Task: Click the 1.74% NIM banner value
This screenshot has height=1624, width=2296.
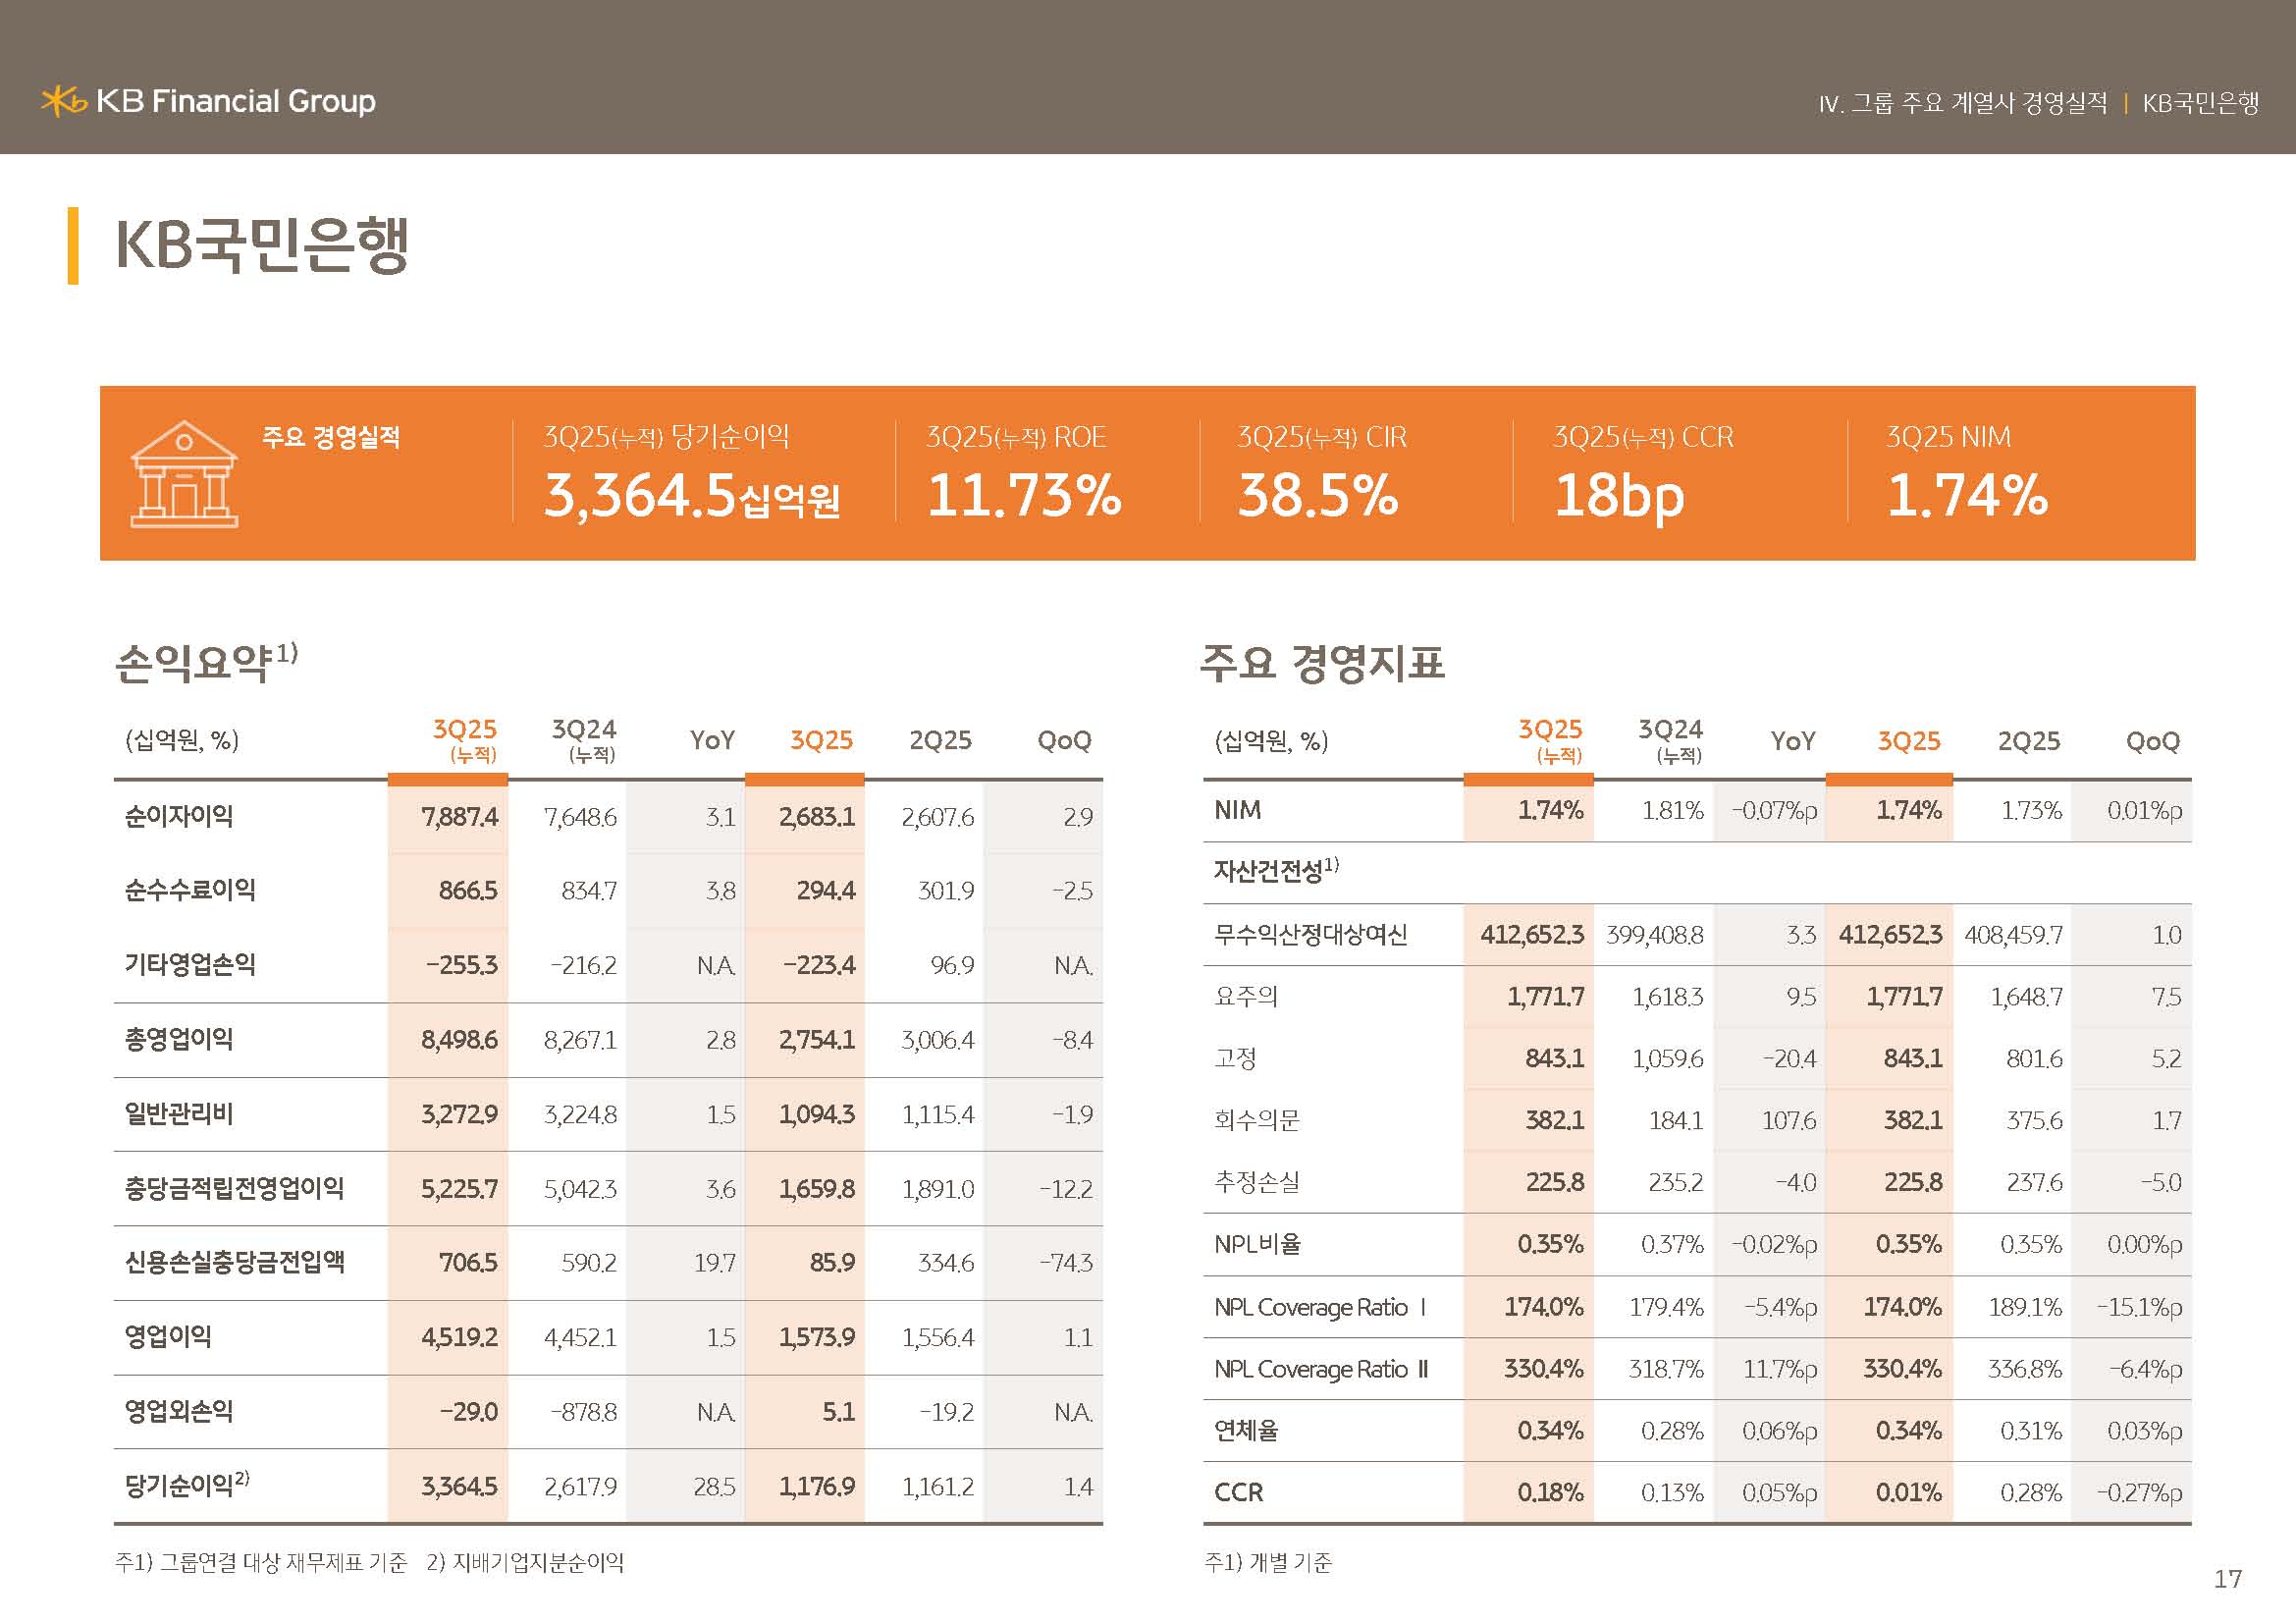Action: (1966, 496)
